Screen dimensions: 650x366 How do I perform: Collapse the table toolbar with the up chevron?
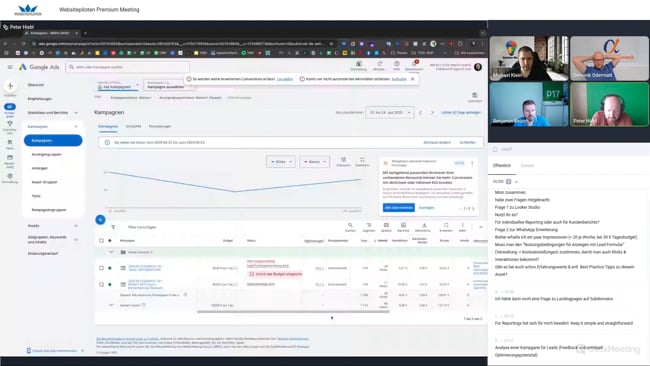click(480, 227)
